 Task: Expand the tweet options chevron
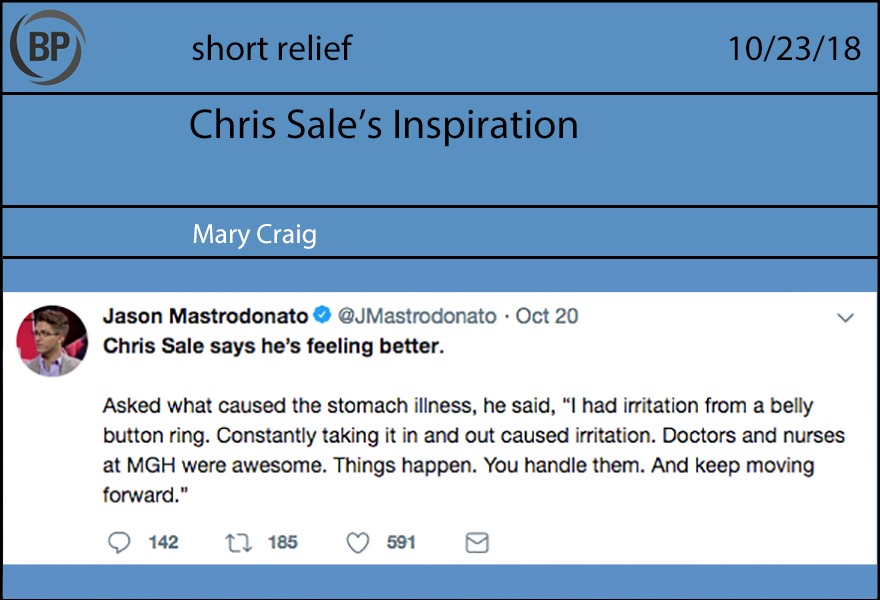(x=845, y=318)
